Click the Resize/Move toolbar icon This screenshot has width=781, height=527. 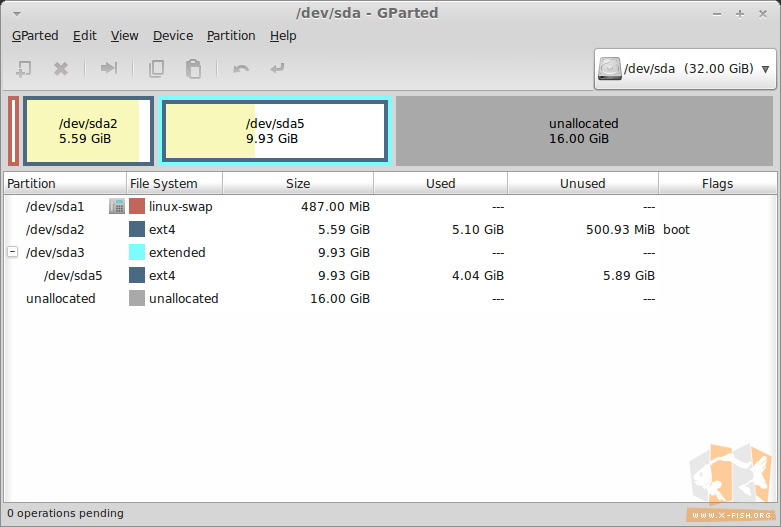[x=109, y=68]
